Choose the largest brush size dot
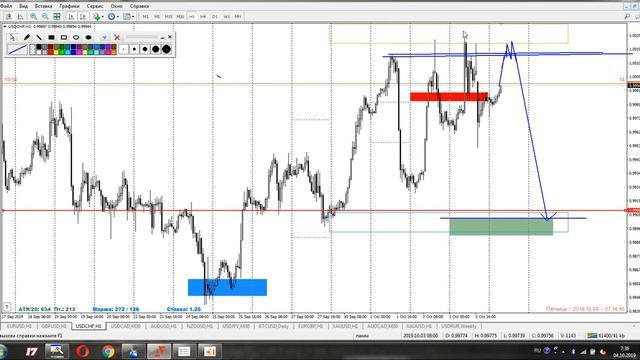This screenshot has width=640, height=360. pos(166,49)
